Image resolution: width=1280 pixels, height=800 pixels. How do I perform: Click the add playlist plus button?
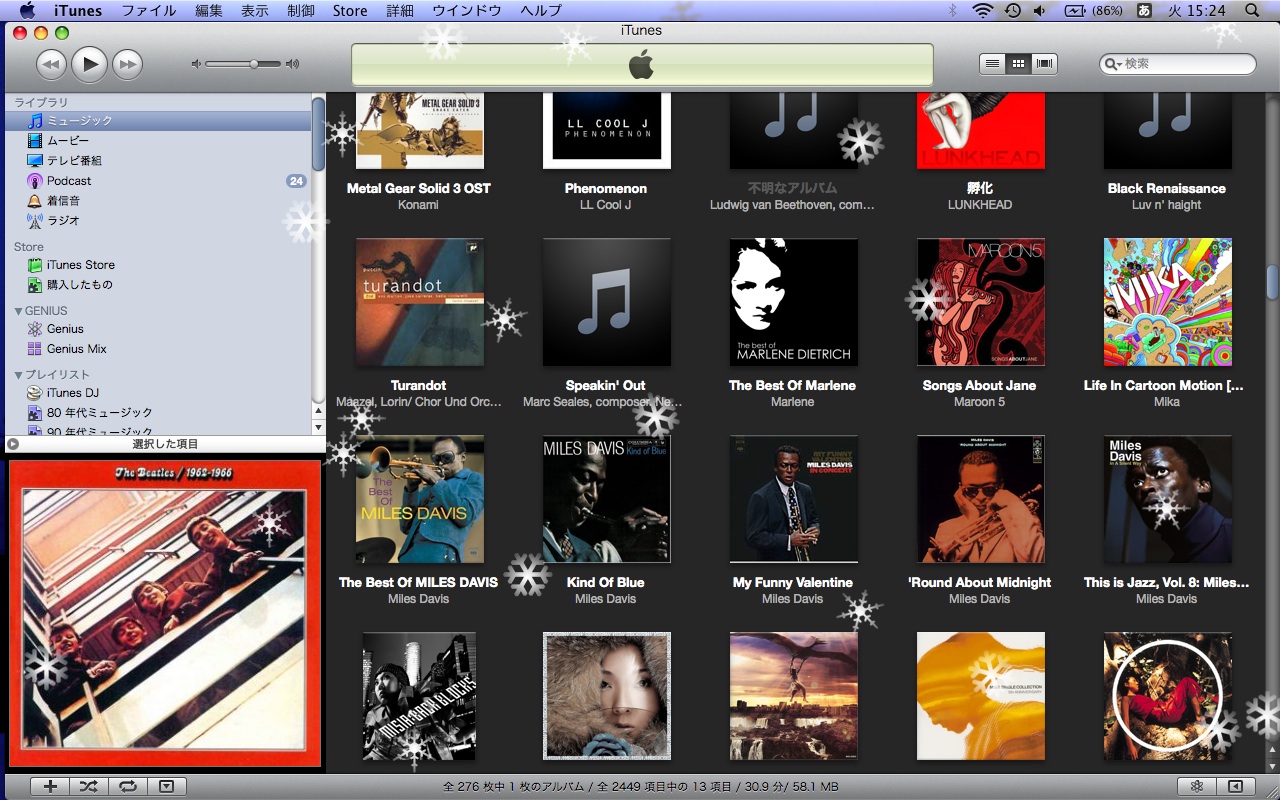[51, 786]
